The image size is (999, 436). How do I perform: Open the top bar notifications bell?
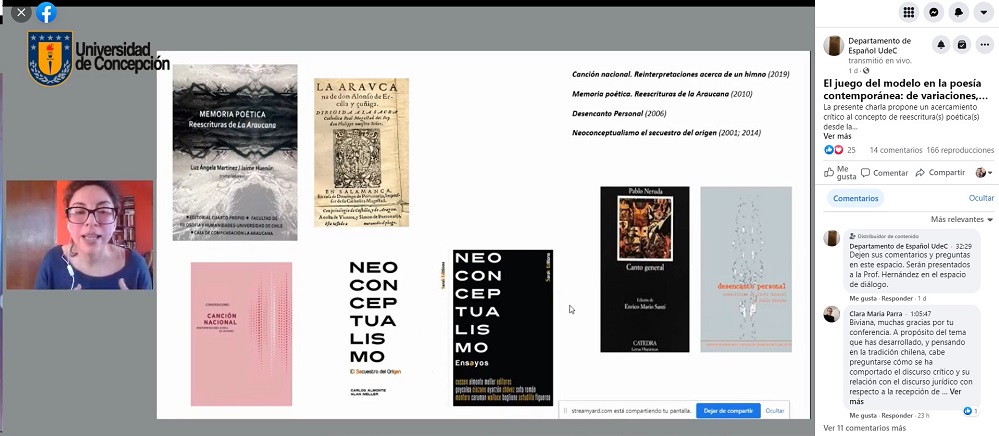click(x=958, y=12)
